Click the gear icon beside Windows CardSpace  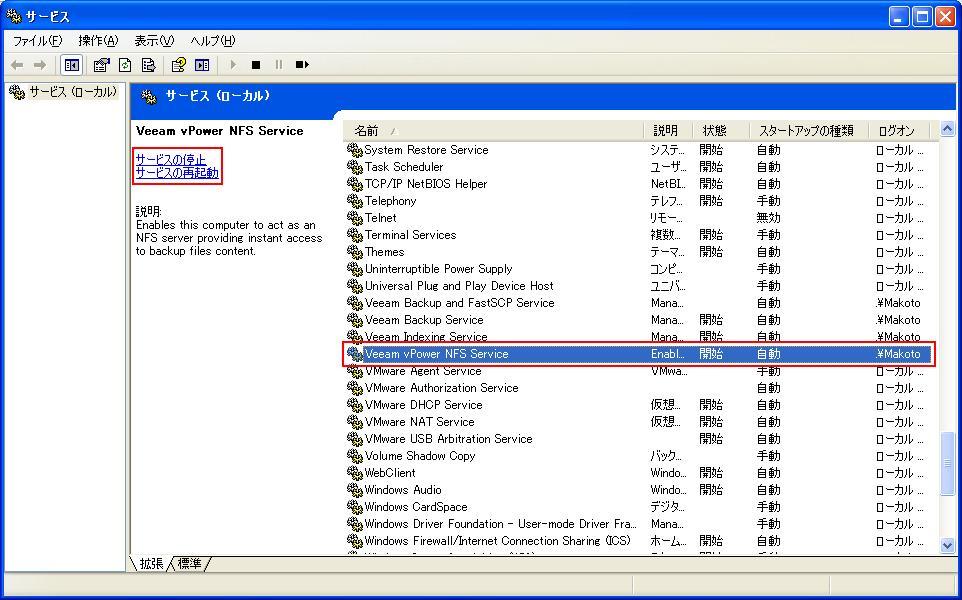point(355,507)
